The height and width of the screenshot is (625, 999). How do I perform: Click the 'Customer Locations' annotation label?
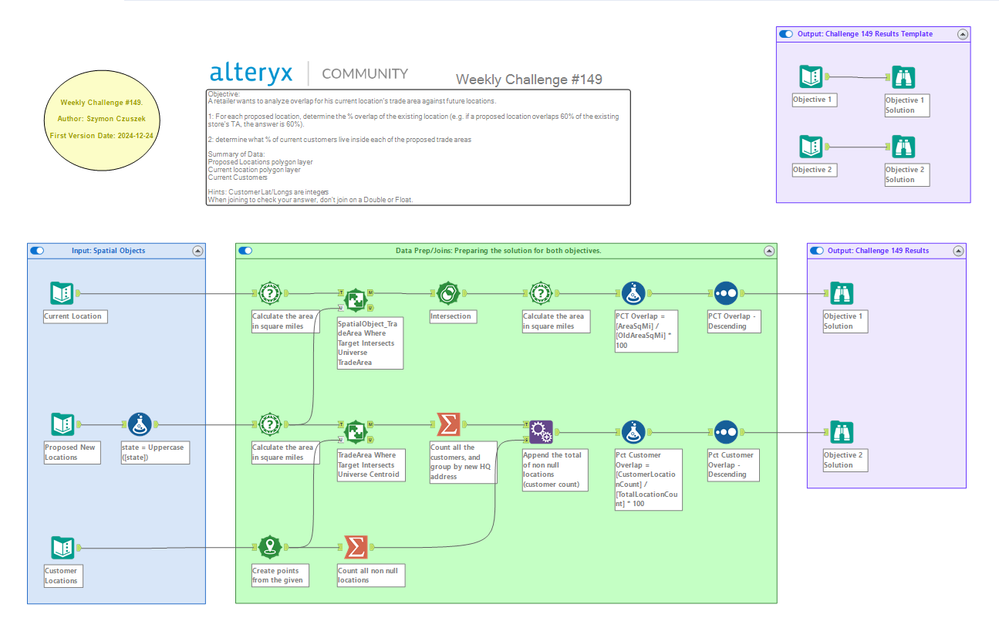tap(63, 576)
